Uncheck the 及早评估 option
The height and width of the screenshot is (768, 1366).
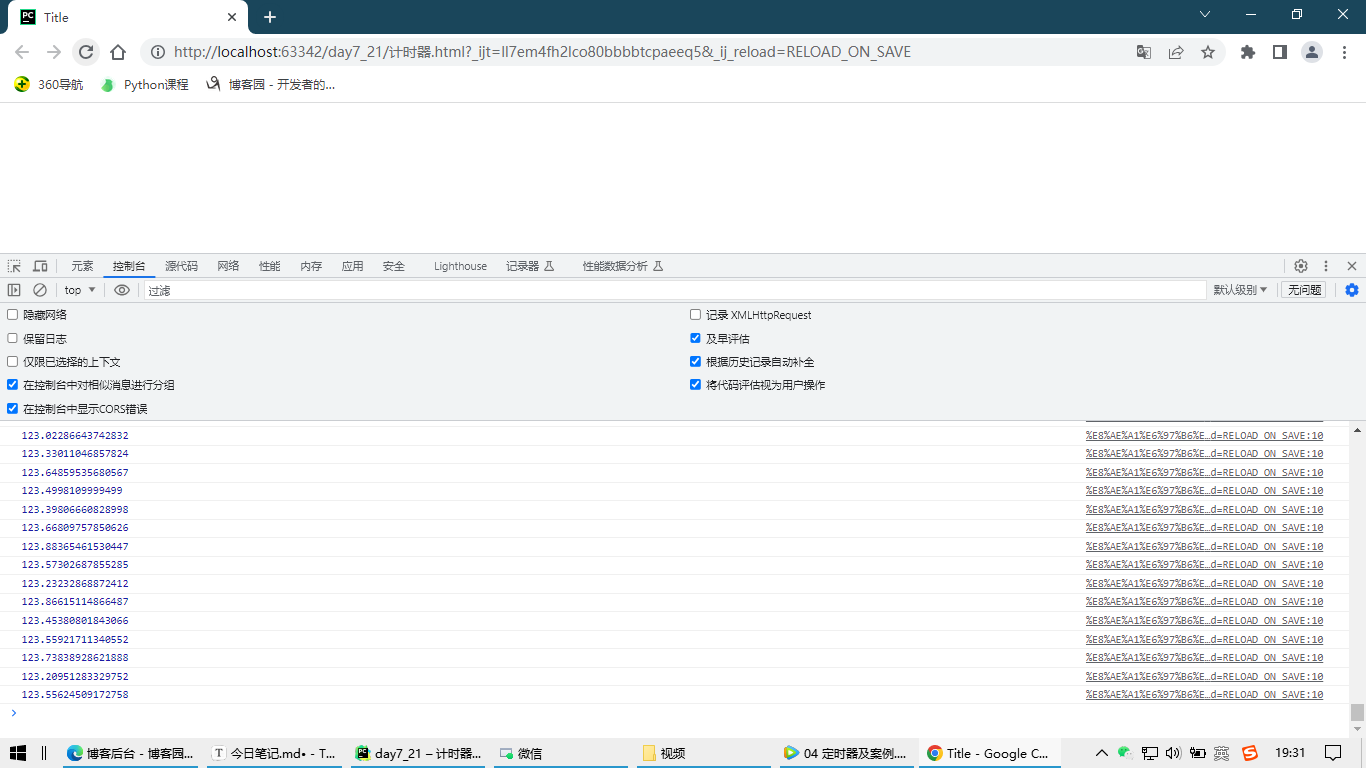pos(696,339)
